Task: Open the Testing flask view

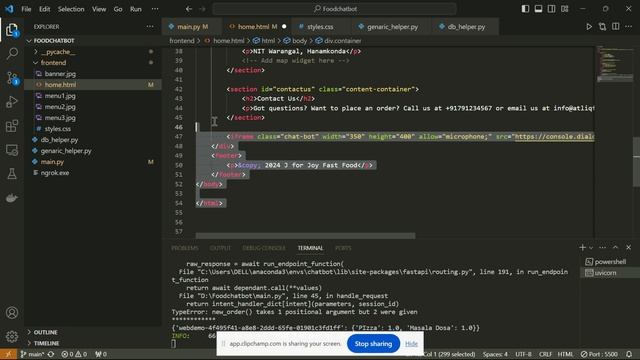Action: pyautogui.click(x=12, y=174)
